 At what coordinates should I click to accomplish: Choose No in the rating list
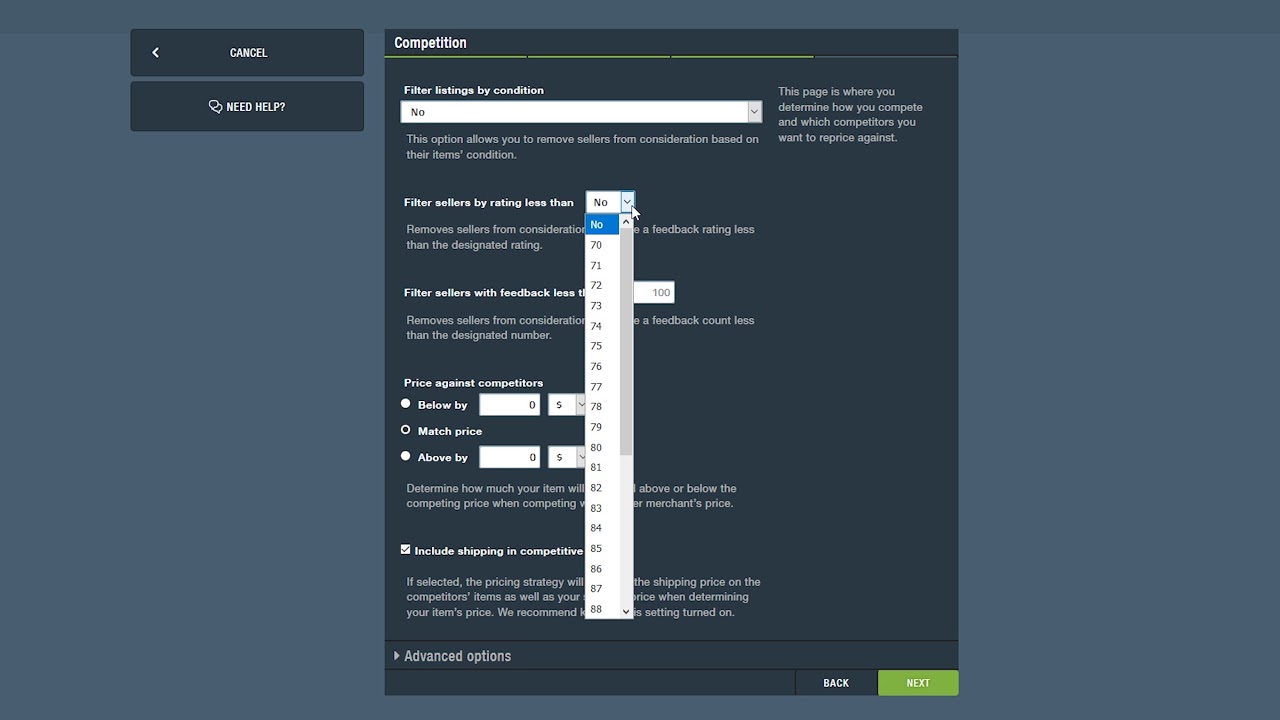[x=603, y=225]
